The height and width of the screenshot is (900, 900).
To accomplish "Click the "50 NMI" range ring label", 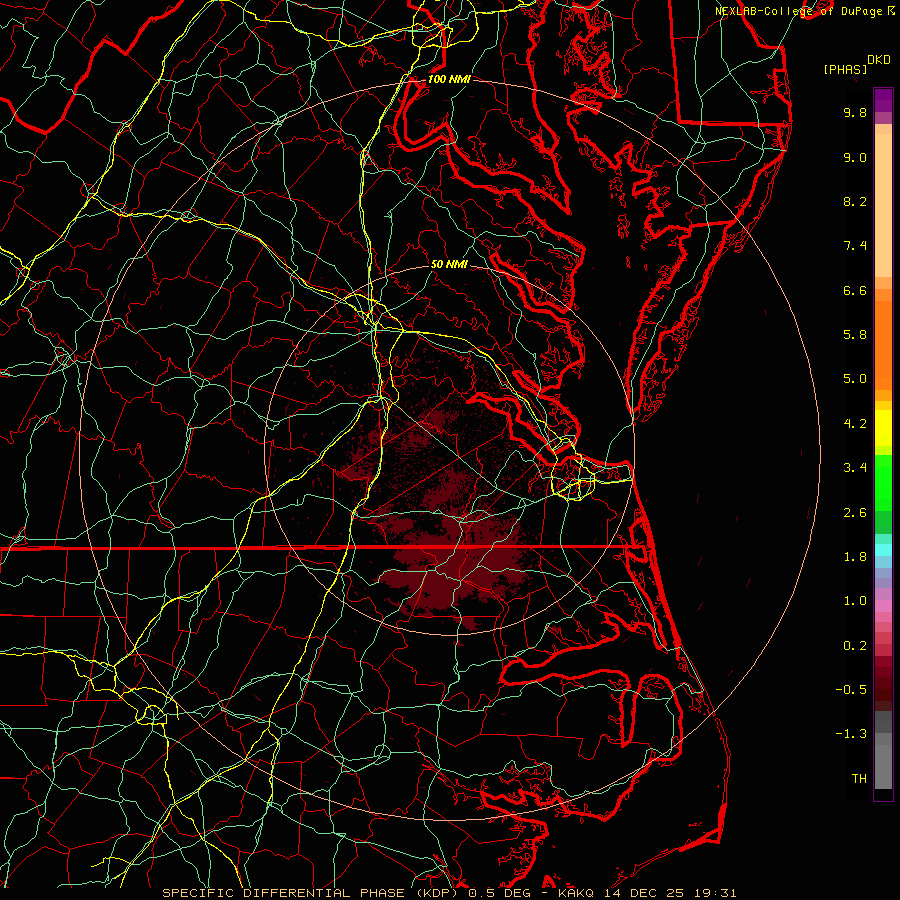I will [449, 264].
